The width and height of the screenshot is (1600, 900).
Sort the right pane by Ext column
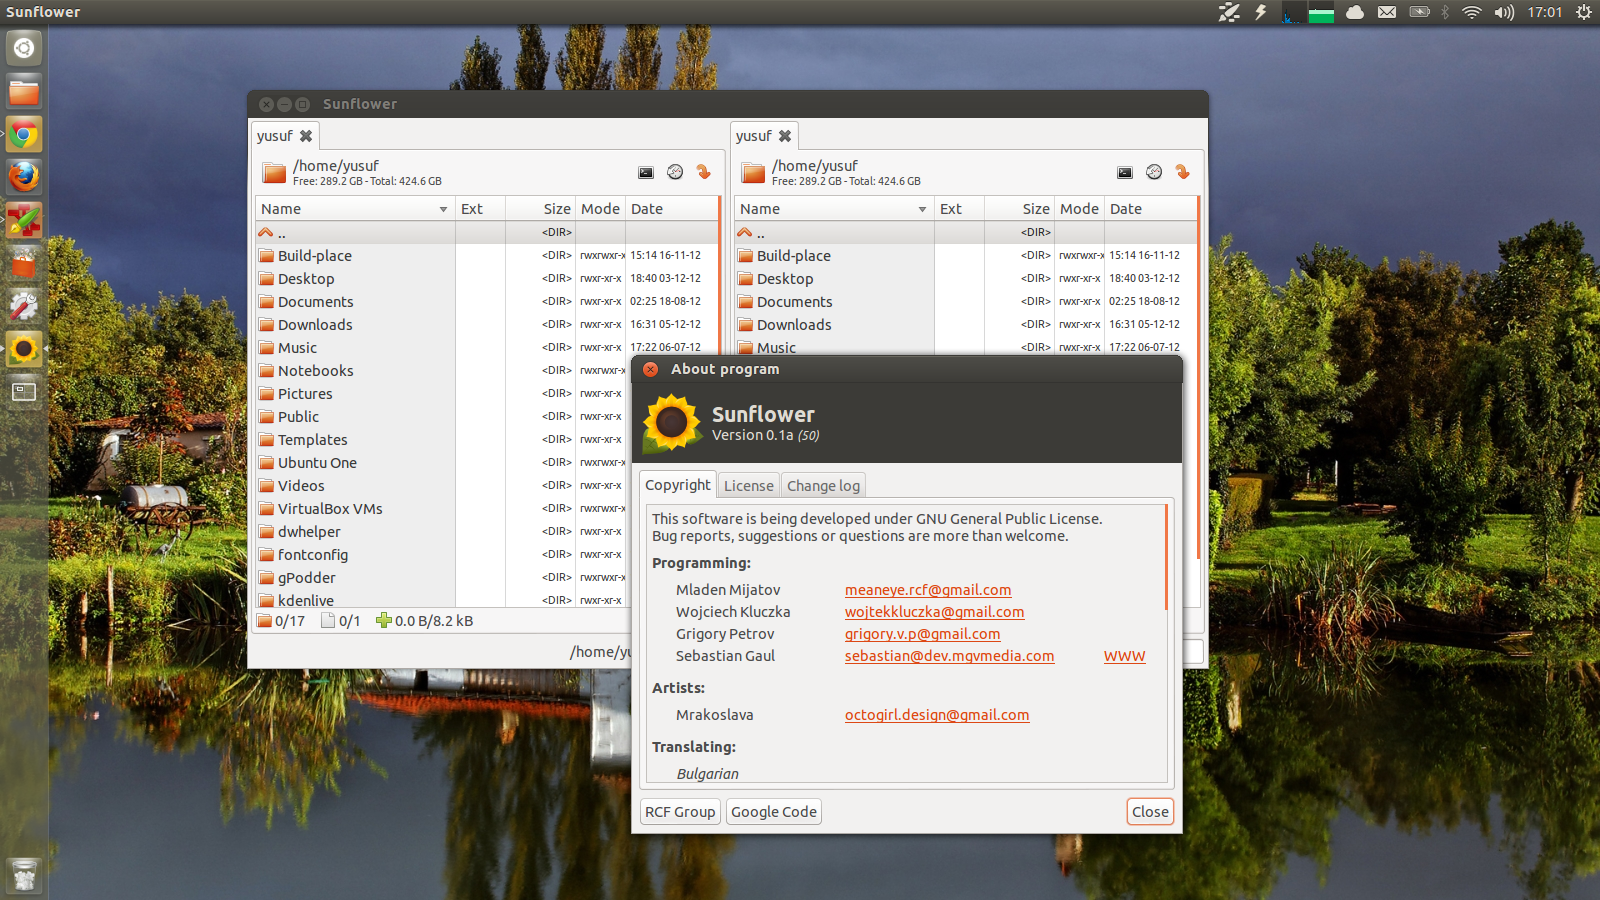(959, 209)
